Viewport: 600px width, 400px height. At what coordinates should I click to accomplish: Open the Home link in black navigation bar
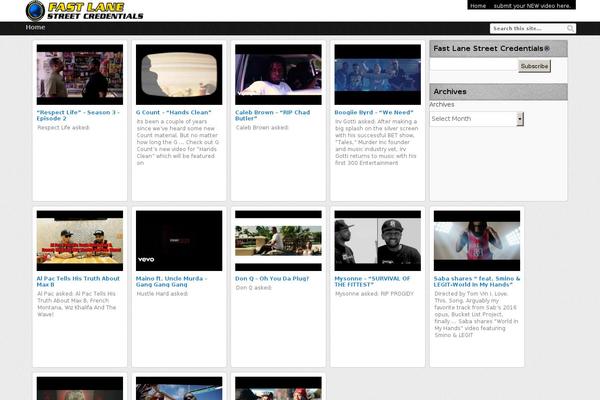coord(35,27)
